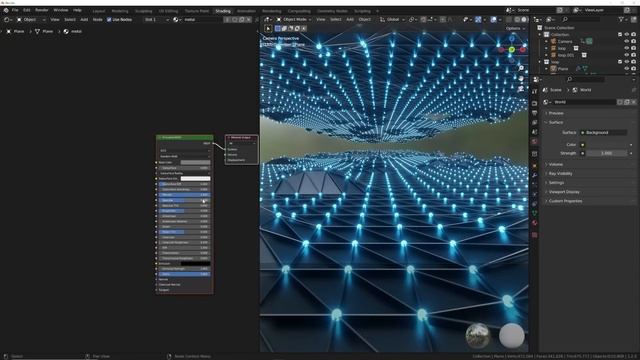Image resolution: width=640 pixels, height=360 pixels.
Task: Open node editor Add menu
Action: [84, 20]
